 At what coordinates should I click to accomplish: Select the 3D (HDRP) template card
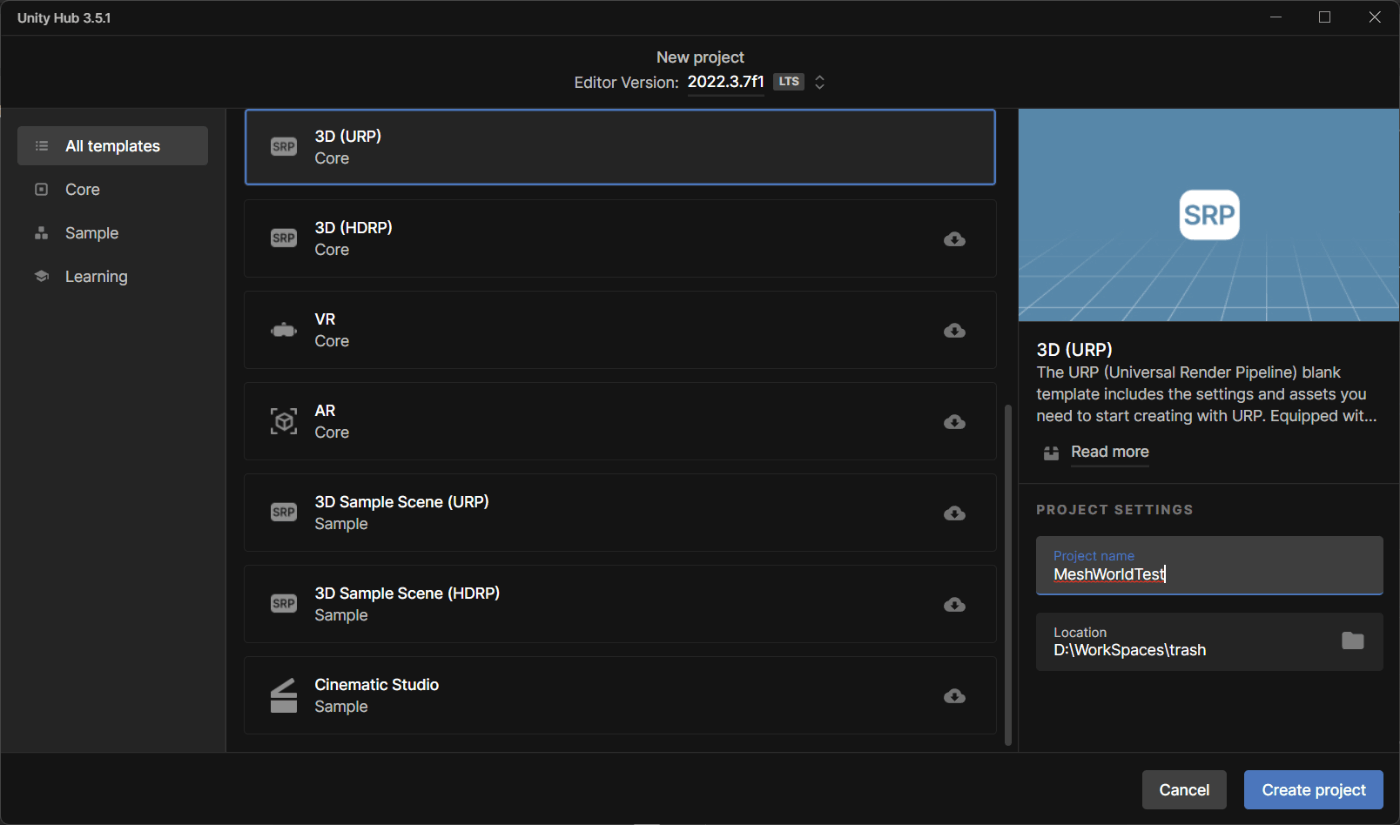[620, 238]
